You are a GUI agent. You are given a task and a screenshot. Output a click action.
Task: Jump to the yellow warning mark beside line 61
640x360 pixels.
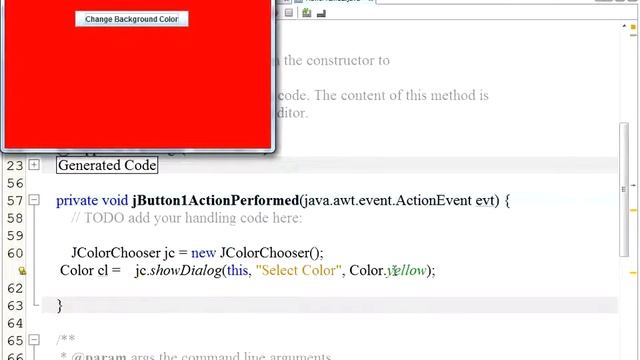pyautogui.click(x=633, y=273)
